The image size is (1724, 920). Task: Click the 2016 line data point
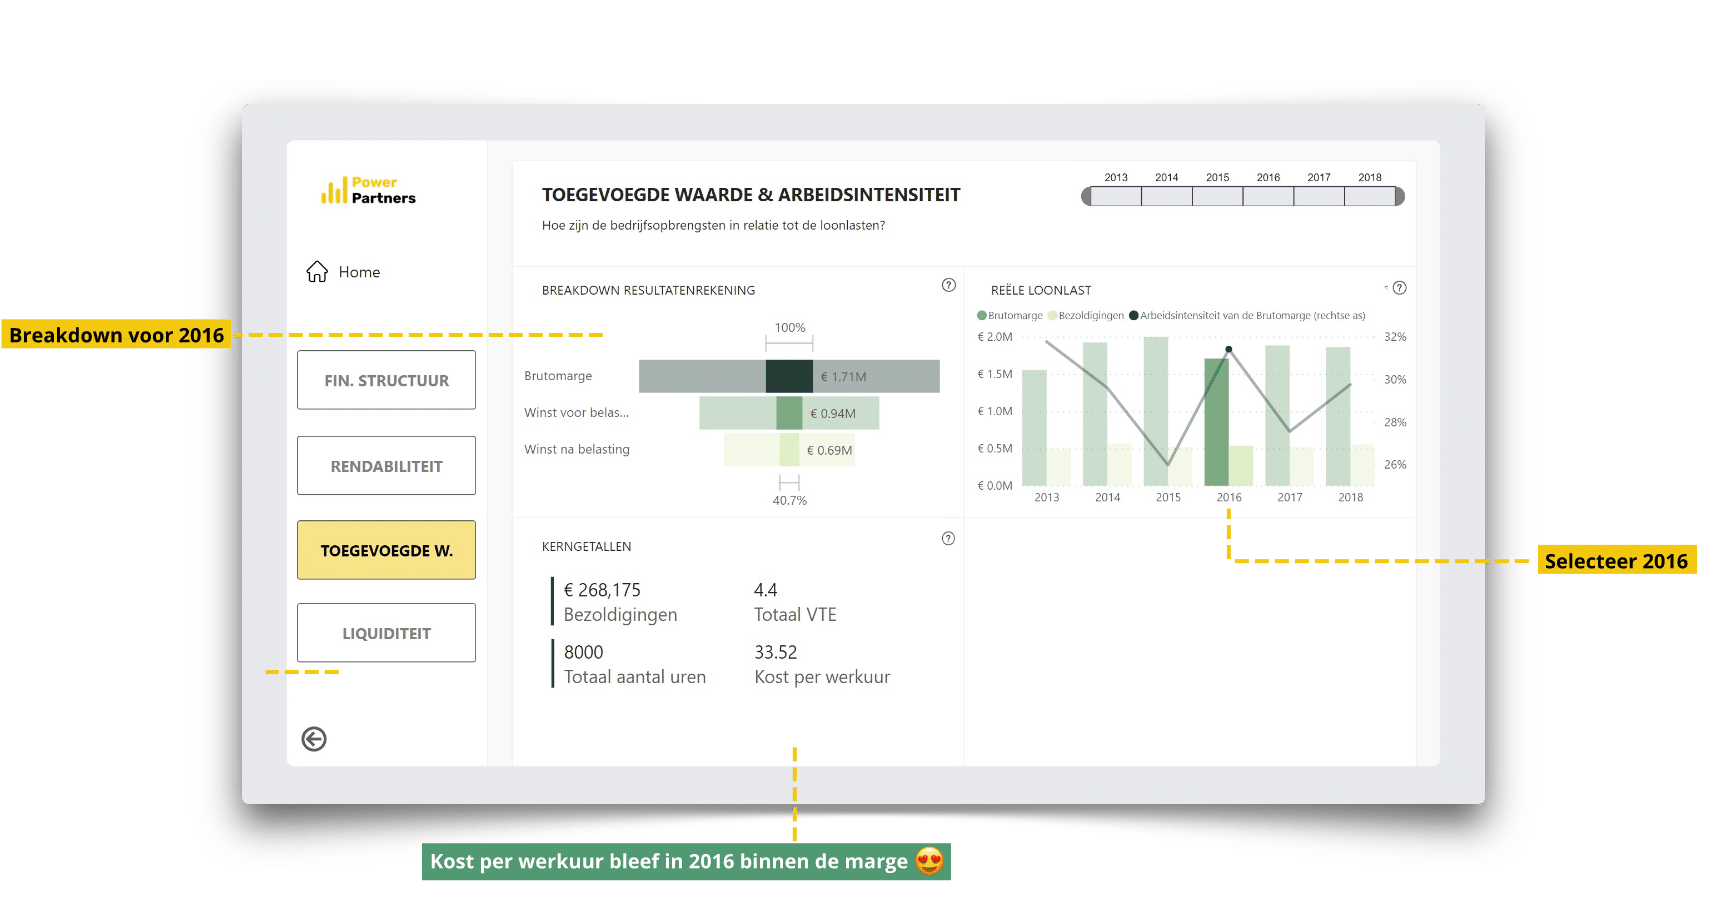pyautogui.click(x=1229, y=350)
